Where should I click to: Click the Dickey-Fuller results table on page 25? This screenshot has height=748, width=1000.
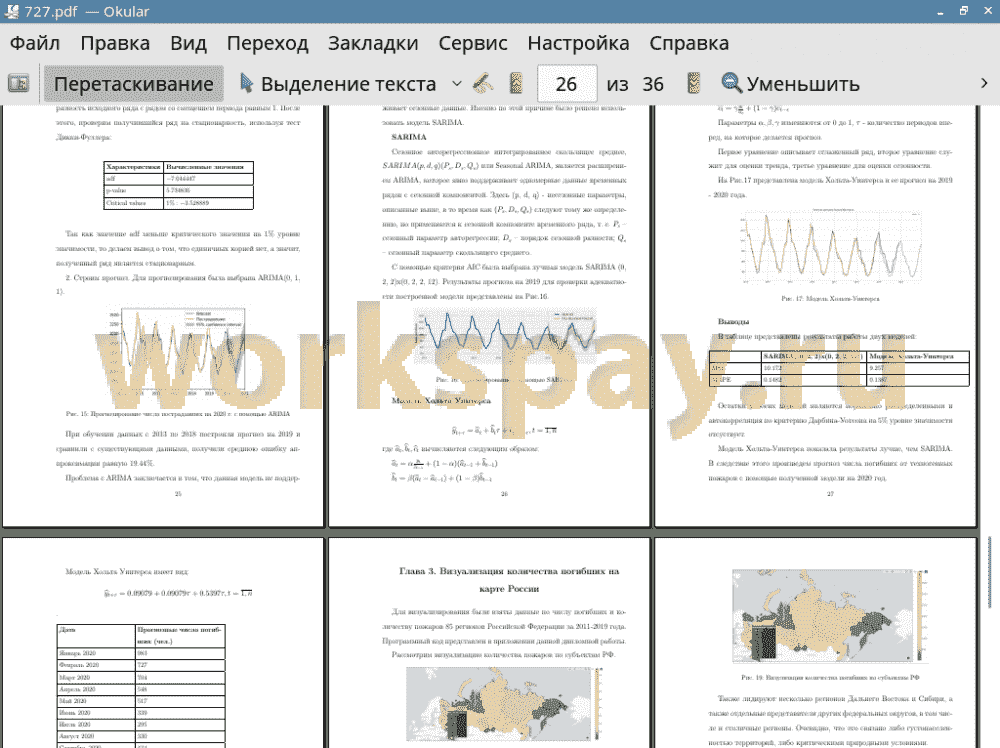coord(179,185)
